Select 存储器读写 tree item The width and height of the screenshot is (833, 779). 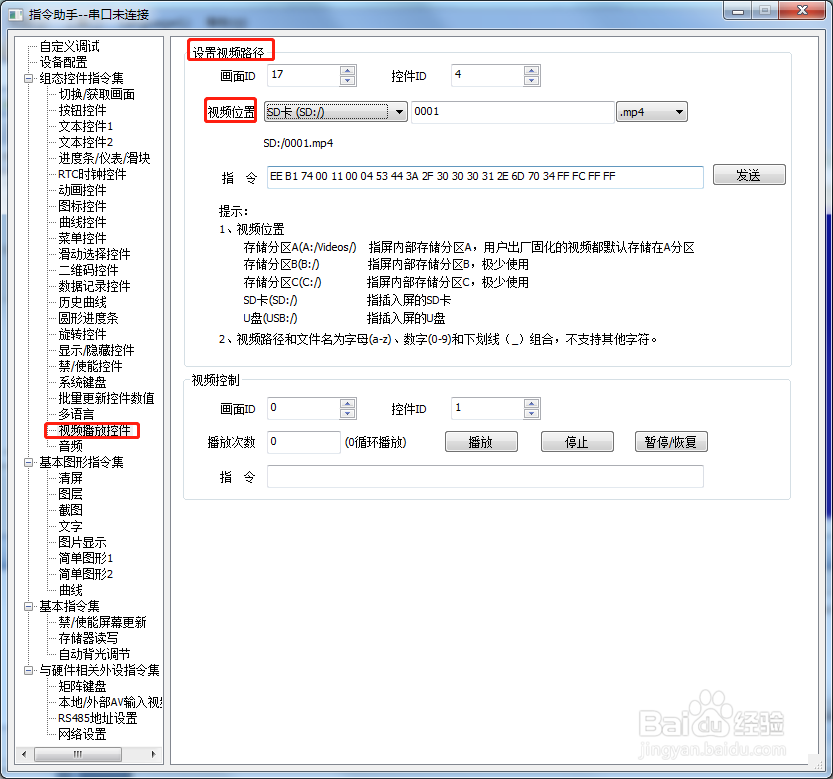coord(88,638)
